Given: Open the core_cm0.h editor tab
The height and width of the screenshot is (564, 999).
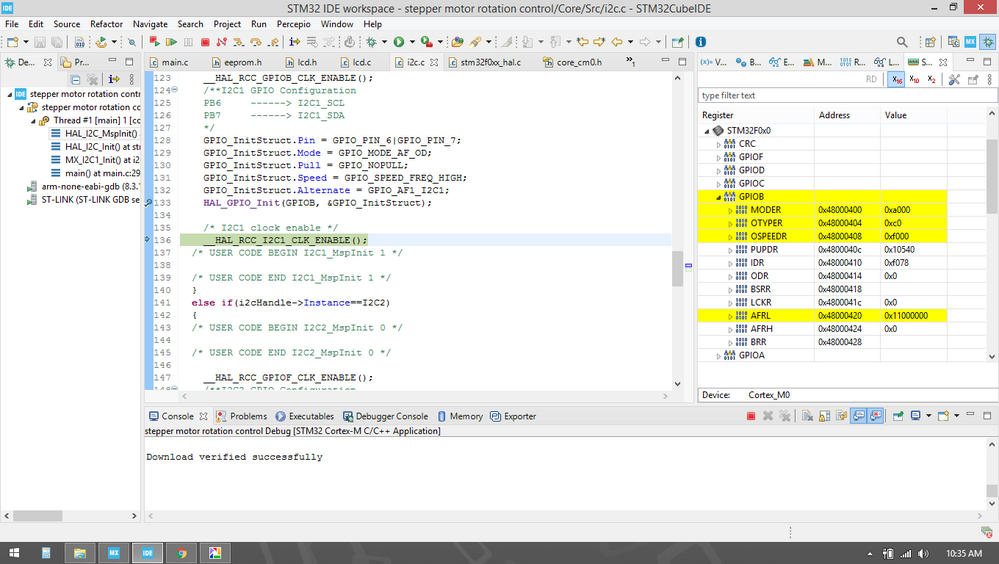Looking at the screenshot, I should coord(572,62).
